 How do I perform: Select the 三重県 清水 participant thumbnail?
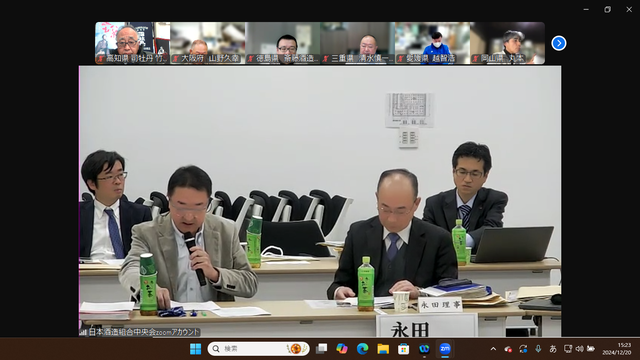point(358,43)
